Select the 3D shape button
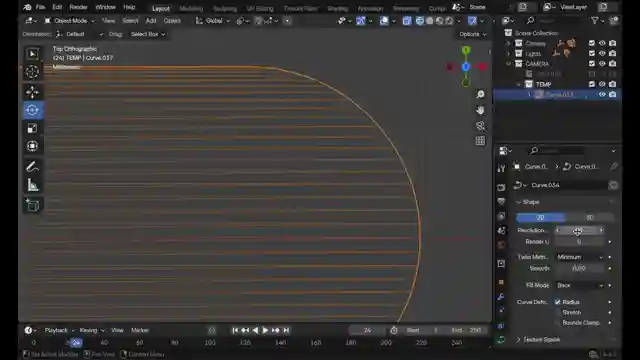 pyautogui.click(x=589, y=217)
